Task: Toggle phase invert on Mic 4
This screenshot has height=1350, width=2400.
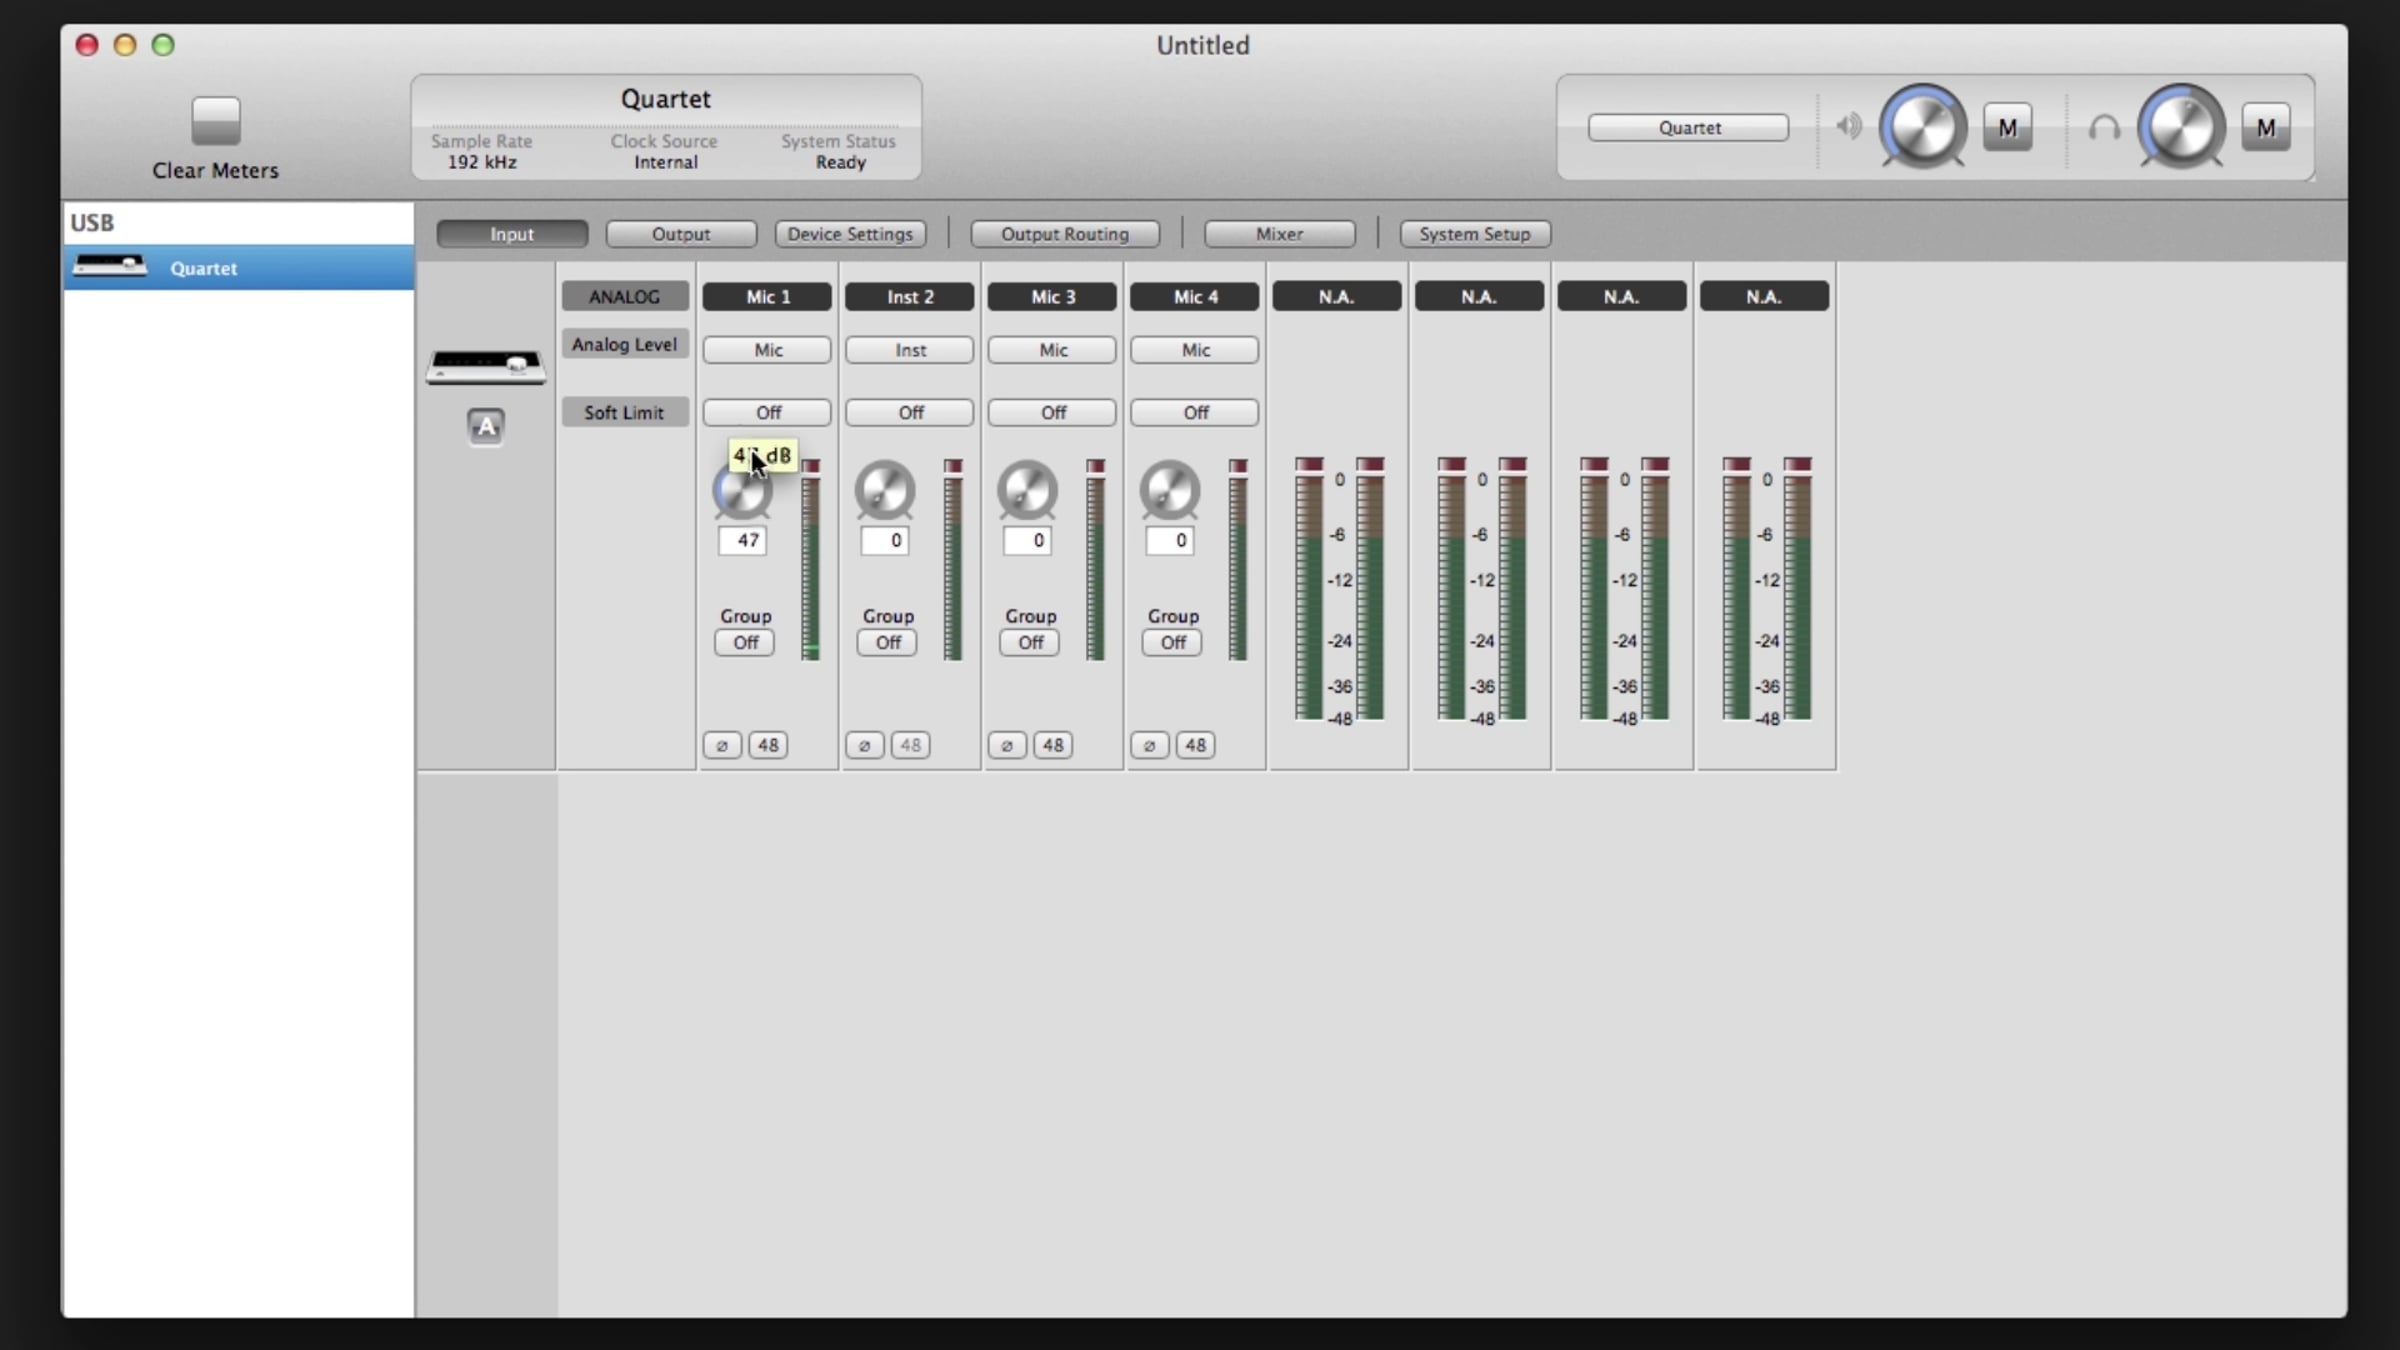Action: coord(1150,745)
